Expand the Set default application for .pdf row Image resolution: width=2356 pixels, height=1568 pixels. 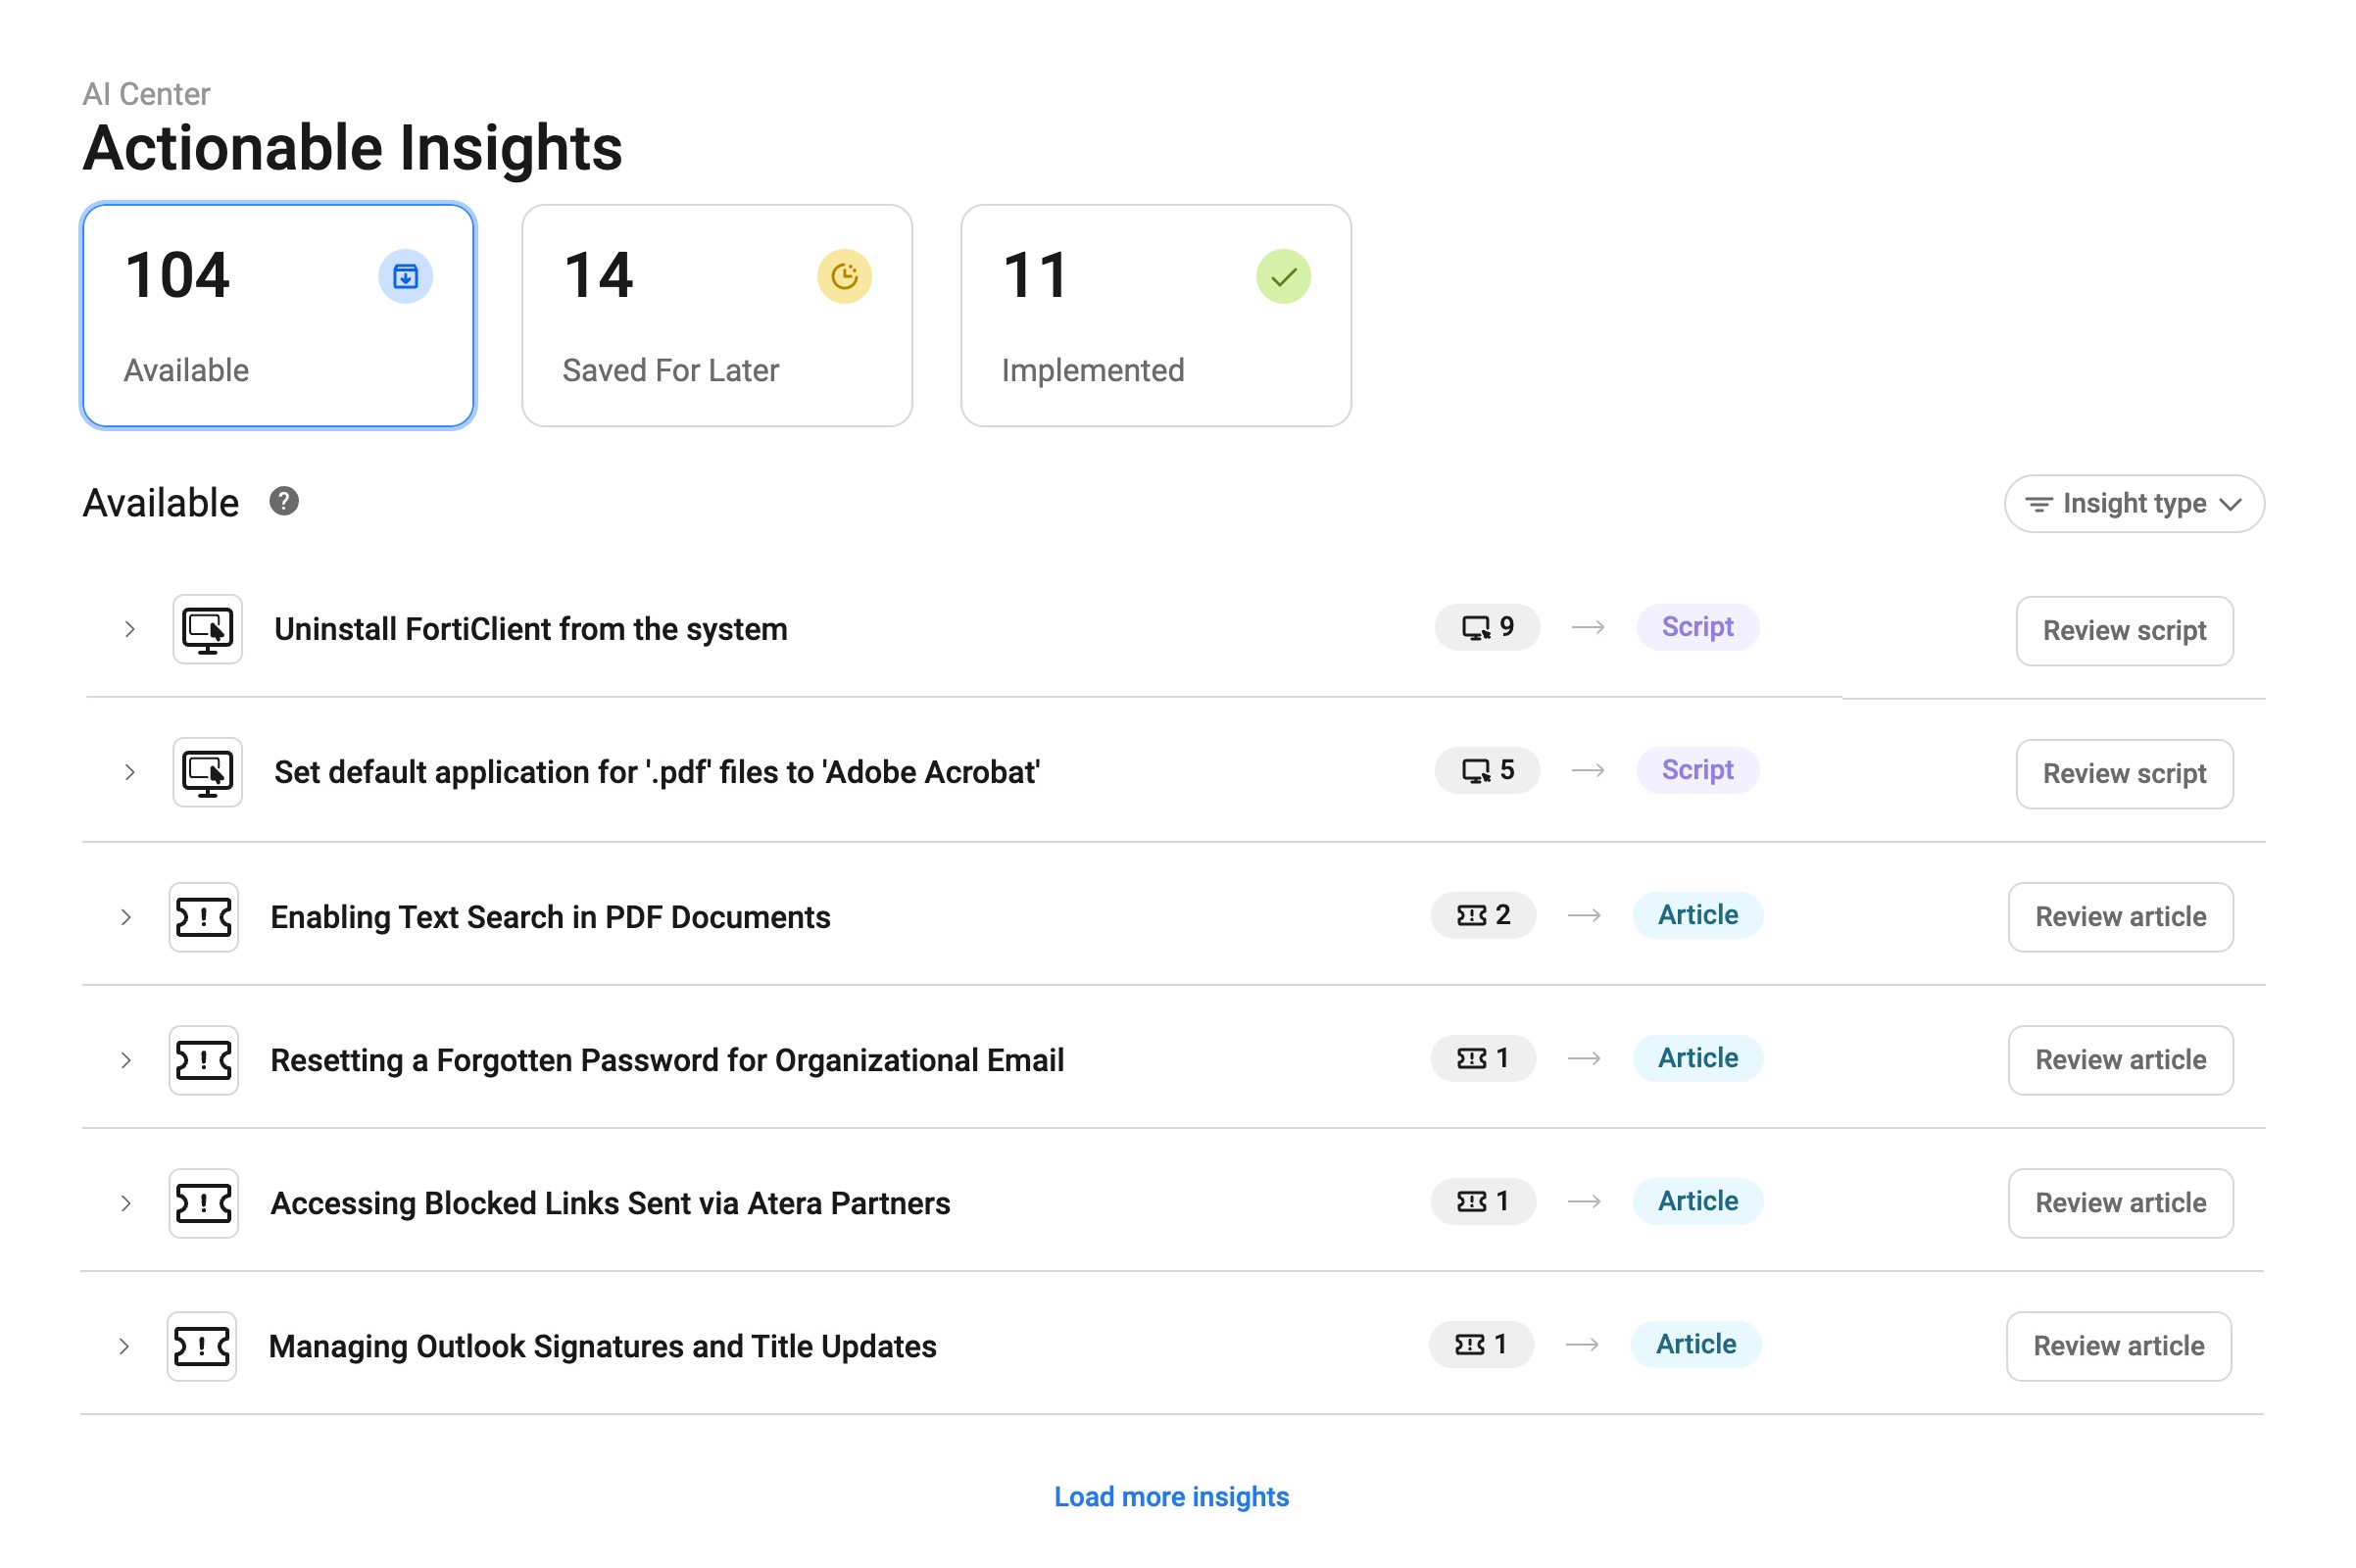click(x=129, y=772)
